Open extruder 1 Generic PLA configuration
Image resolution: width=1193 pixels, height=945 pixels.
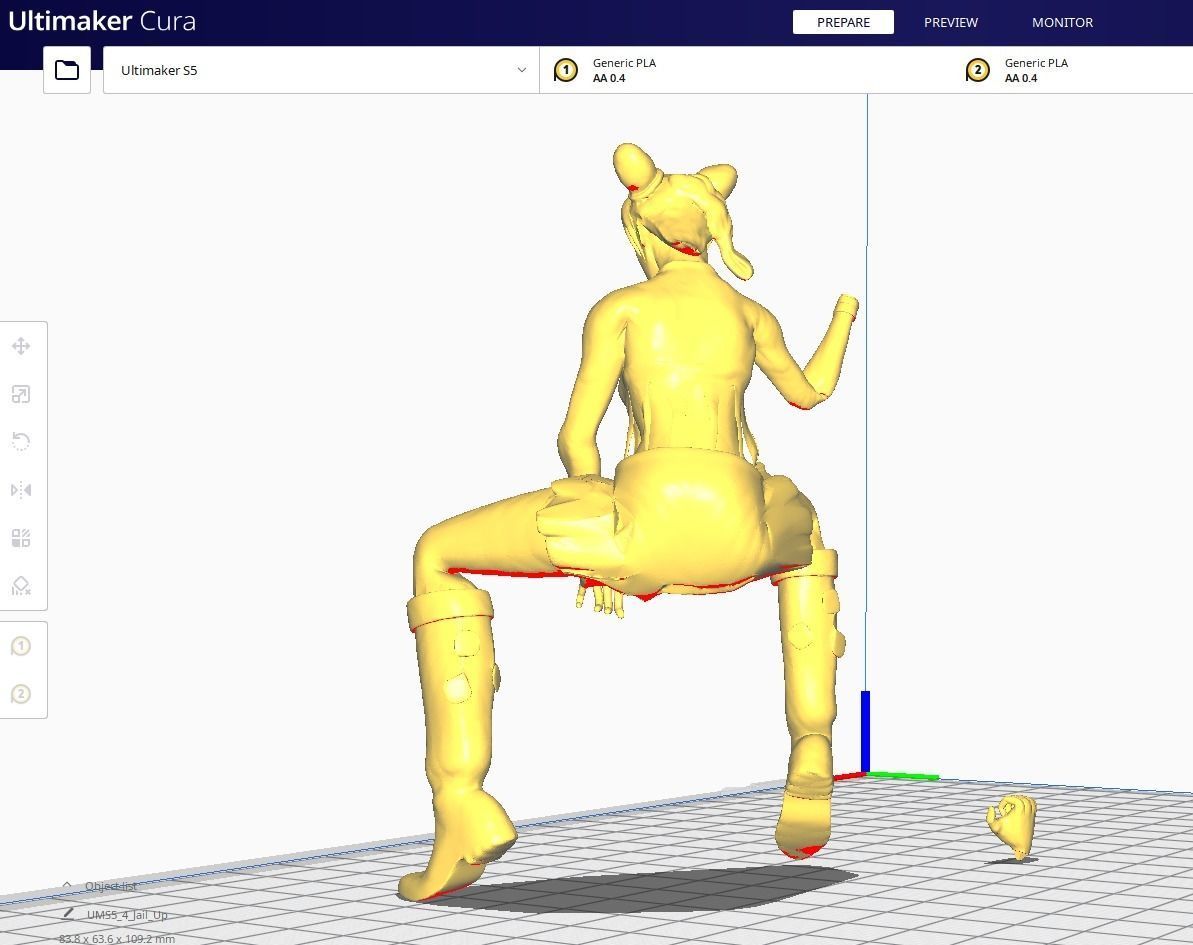746,70
